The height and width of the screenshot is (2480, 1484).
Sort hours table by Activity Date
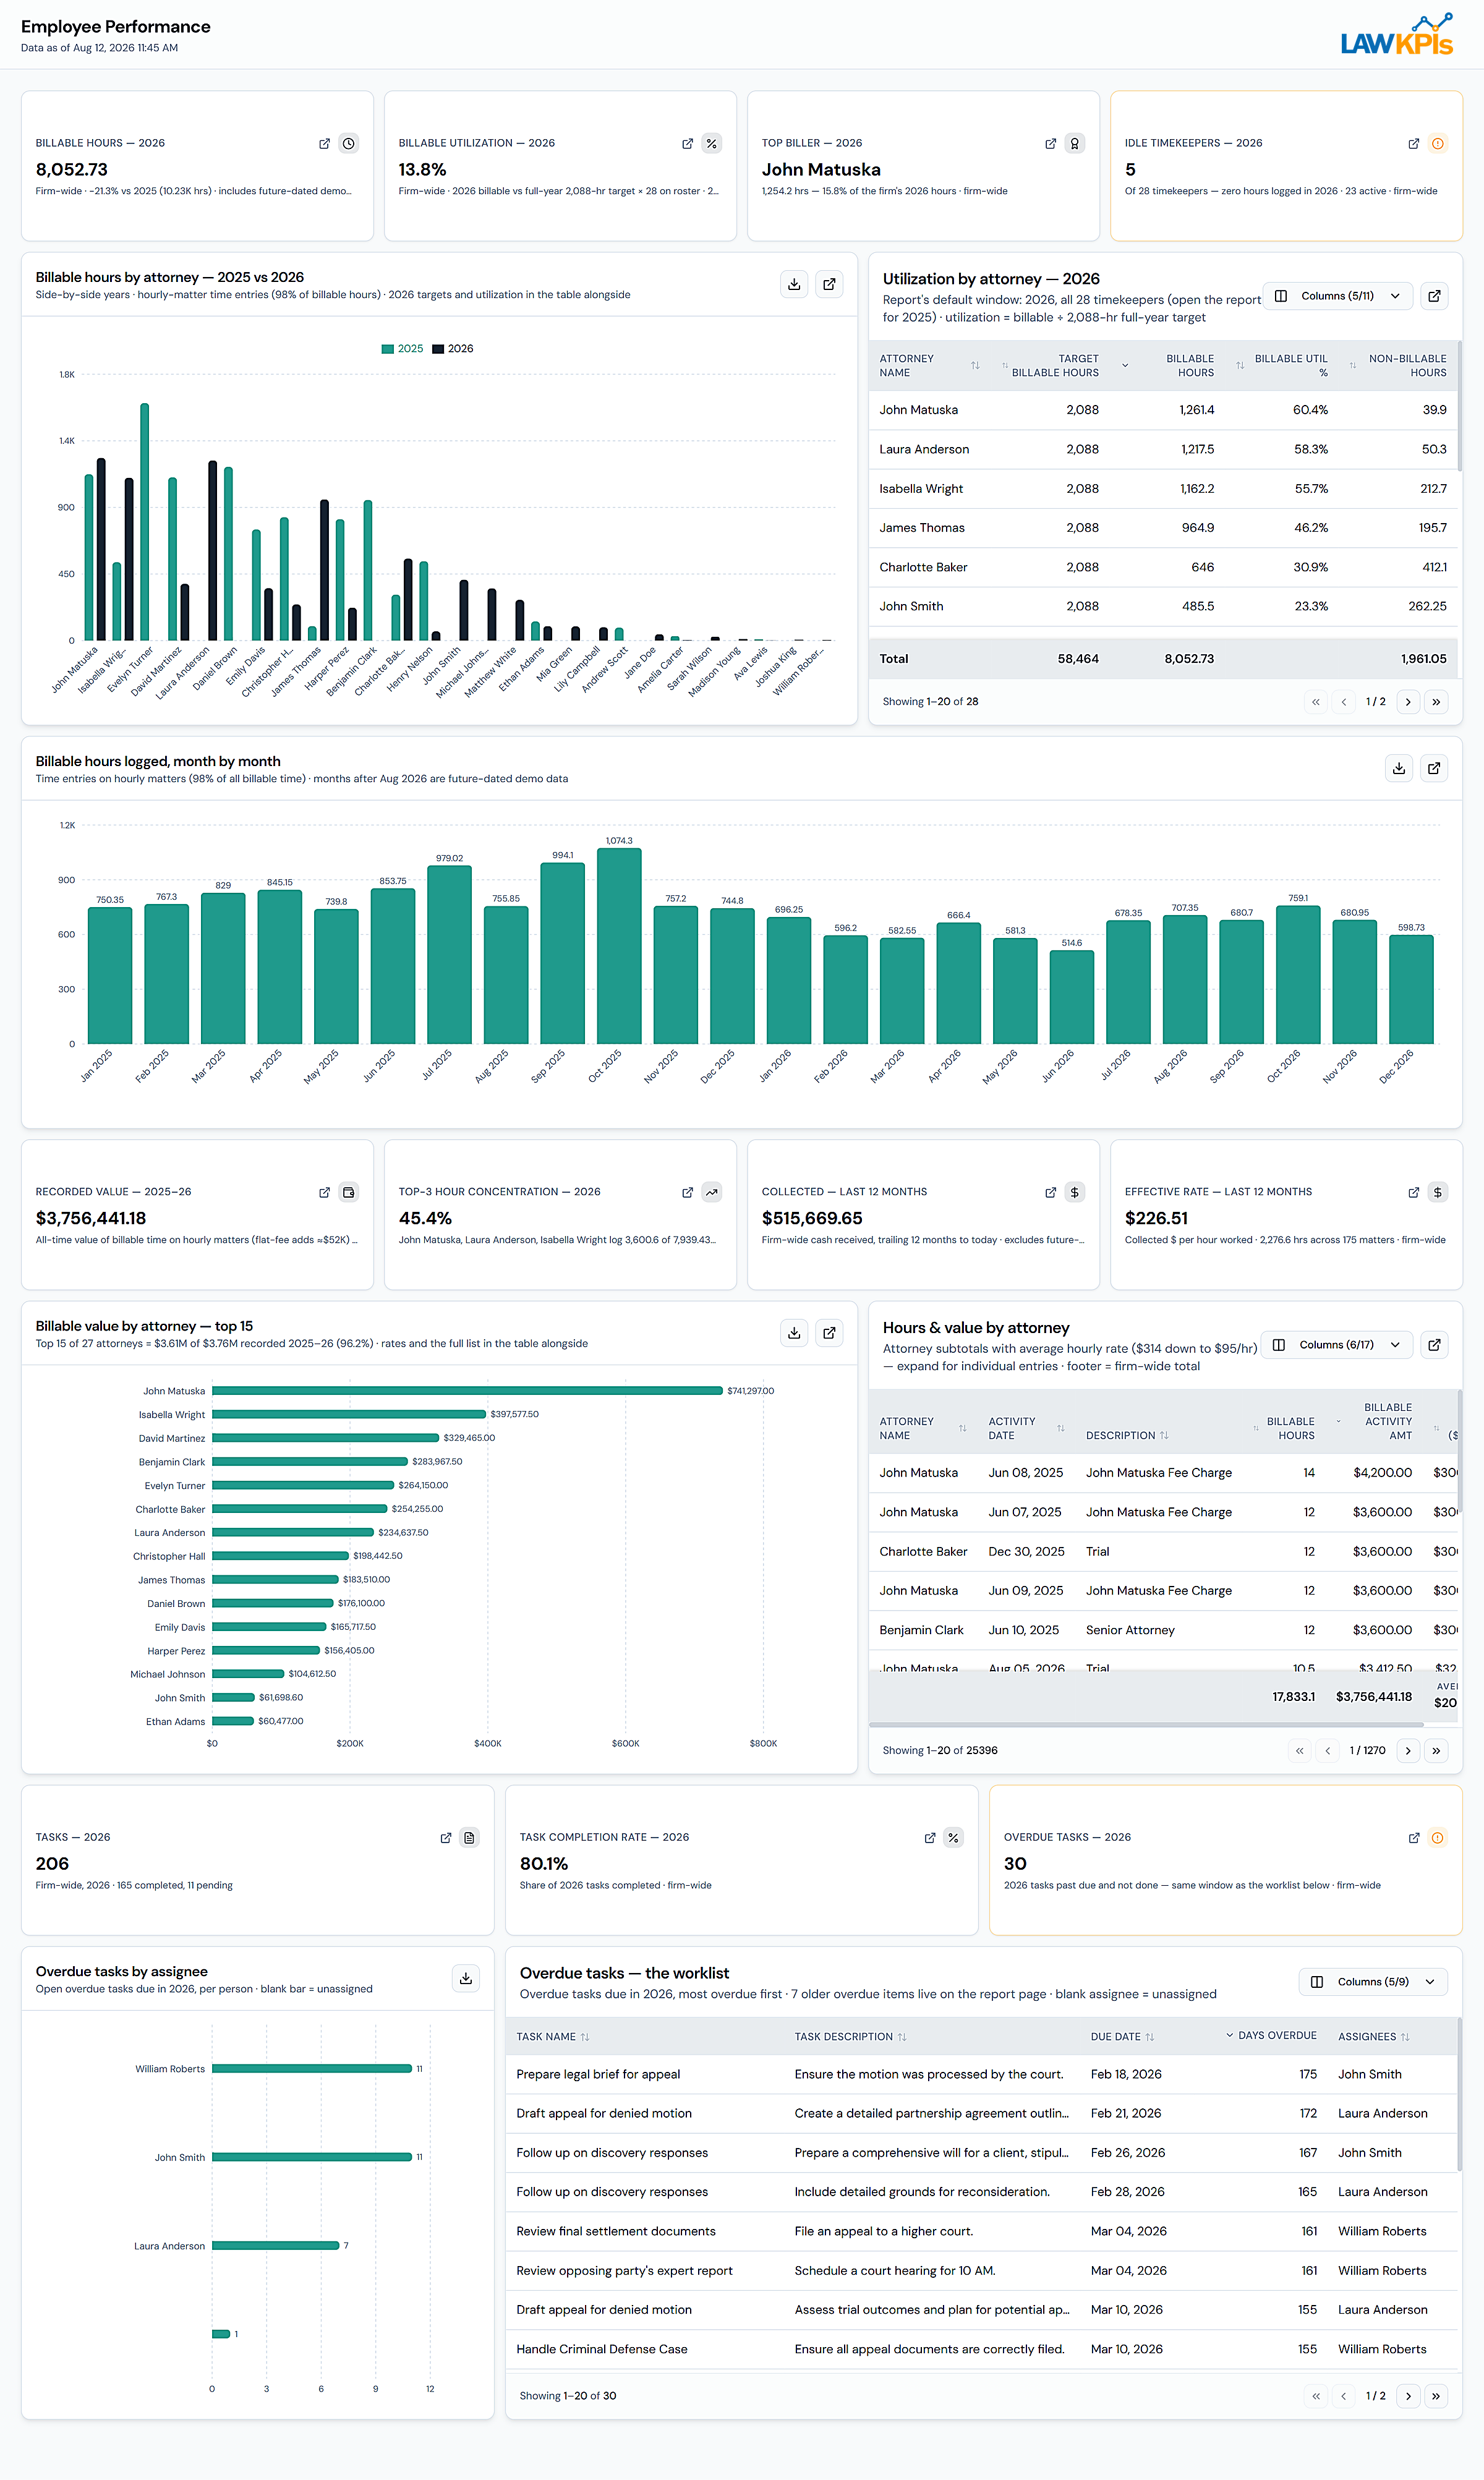click(x=1026, y=1428)
